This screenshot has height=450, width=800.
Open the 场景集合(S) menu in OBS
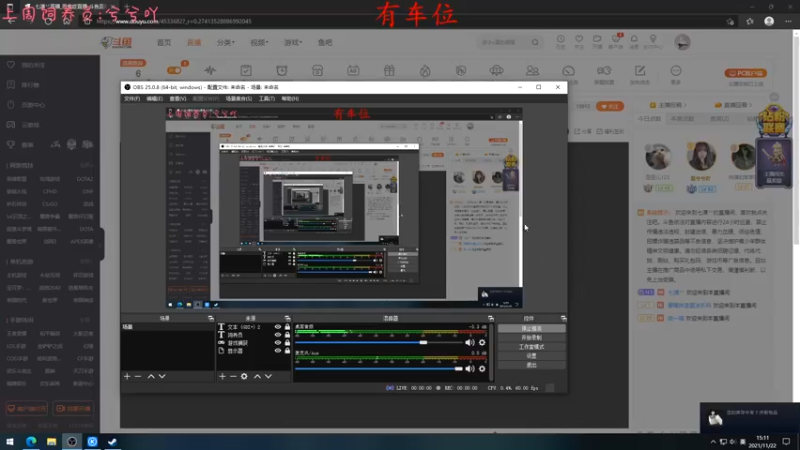click(x=238, y=98)
